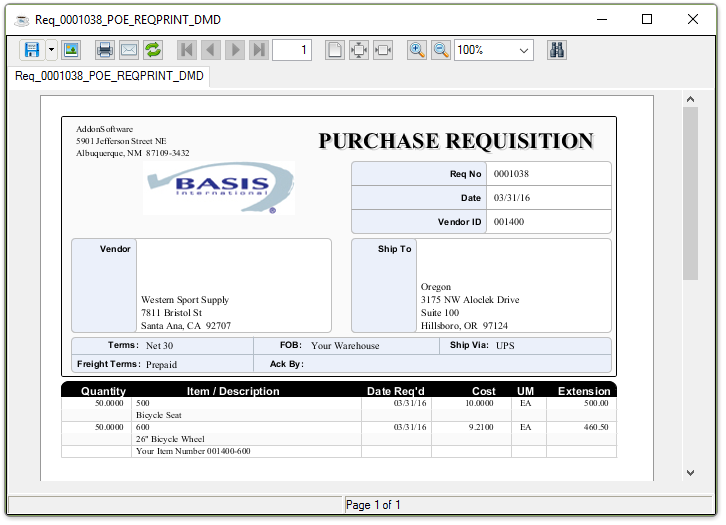Click the extension amount 500.00
Screen dimensions: 726x525
(x=596, y=403)
